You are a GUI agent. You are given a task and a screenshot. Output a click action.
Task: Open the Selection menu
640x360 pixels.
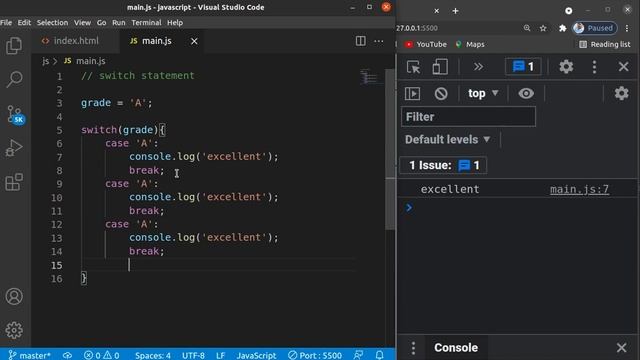(x=52, y=23)
